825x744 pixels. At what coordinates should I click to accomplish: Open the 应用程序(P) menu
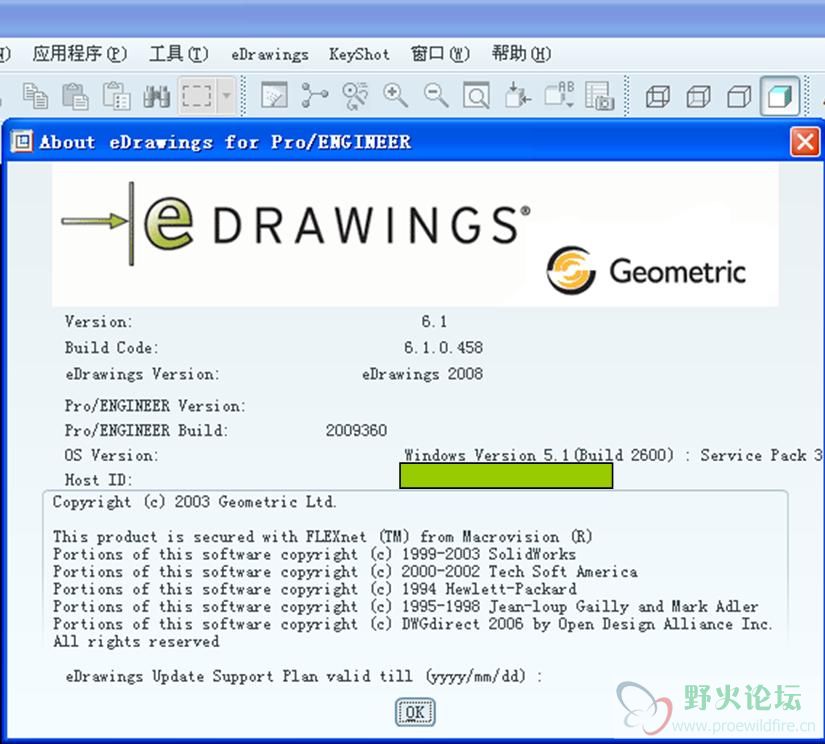point(79,54)
